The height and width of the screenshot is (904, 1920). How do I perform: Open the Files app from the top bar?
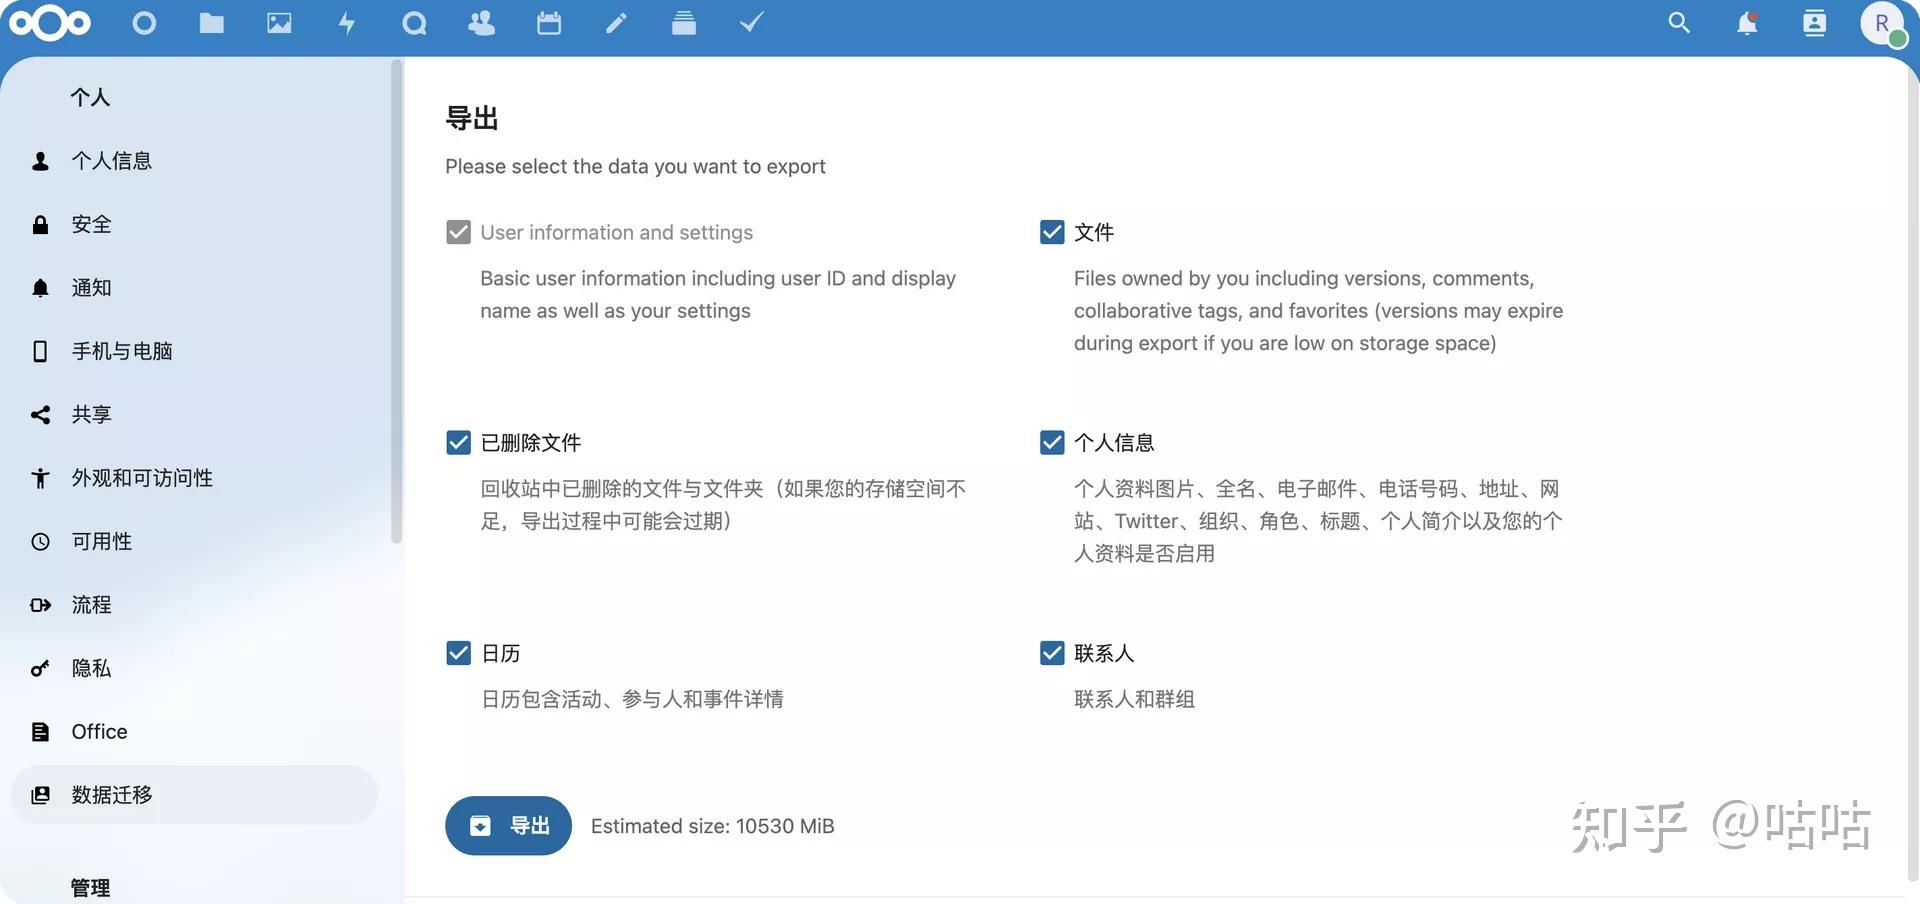(211, 22)
